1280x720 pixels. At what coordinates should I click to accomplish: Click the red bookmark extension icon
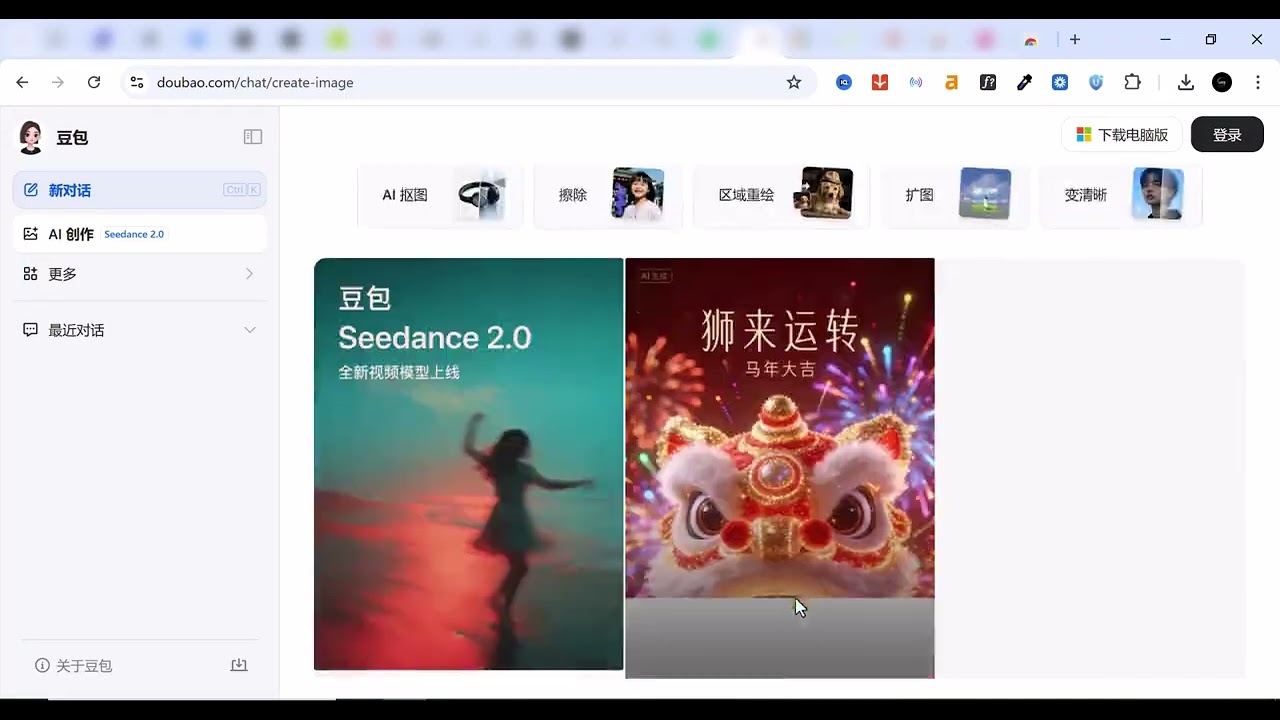click(880, 82)
